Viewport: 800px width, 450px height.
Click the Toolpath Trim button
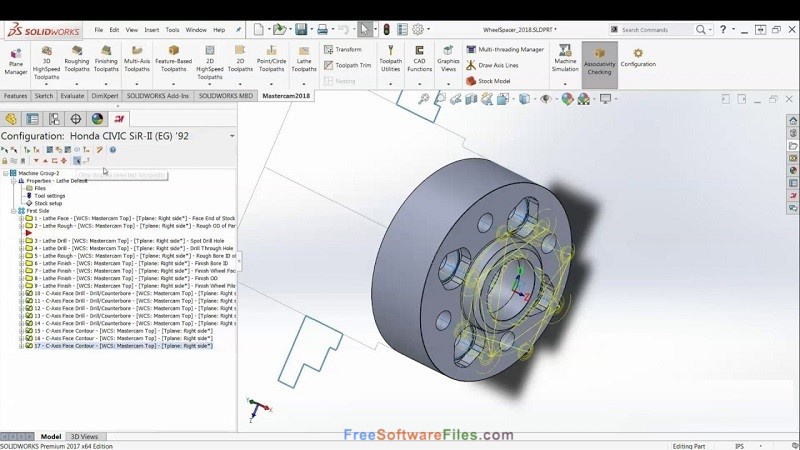pos(347,65)
